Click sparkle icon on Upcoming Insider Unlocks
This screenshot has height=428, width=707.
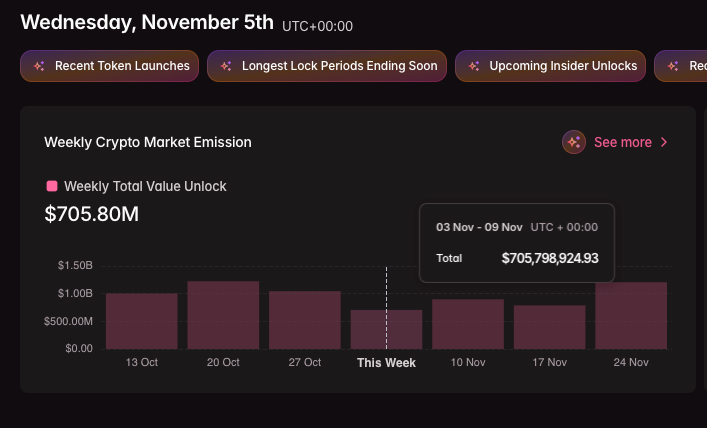point(474,66)
